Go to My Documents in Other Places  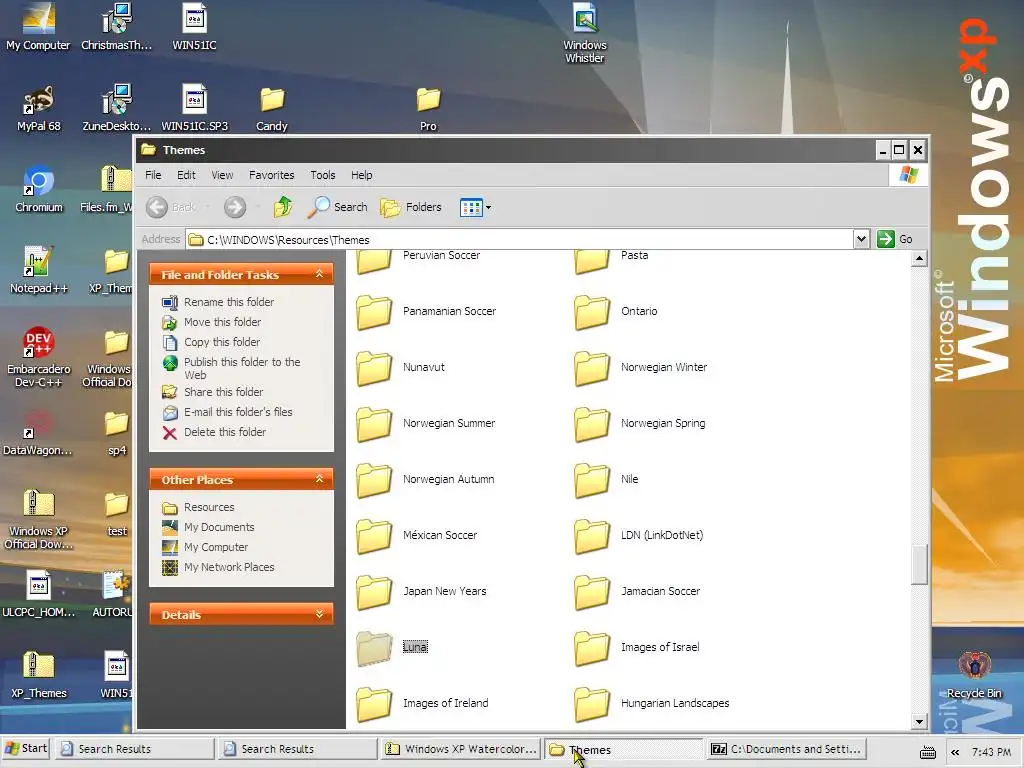click(x=219, y=527)
